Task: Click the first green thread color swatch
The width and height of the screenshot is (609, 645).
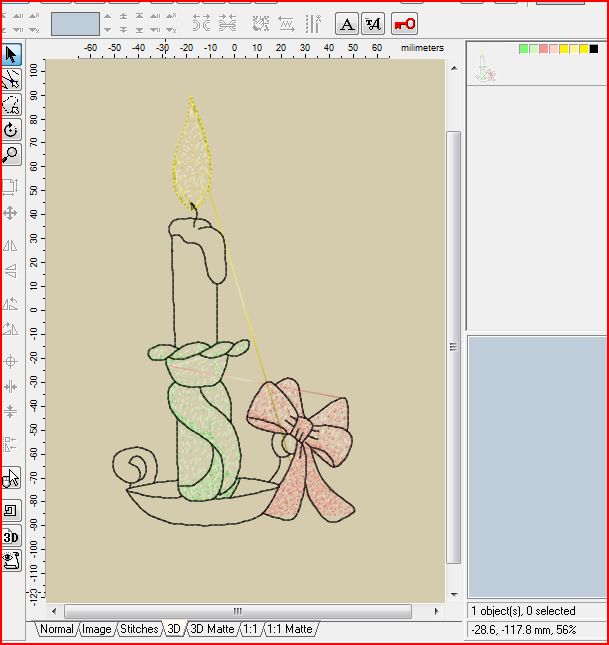Action: click(523, 49)
